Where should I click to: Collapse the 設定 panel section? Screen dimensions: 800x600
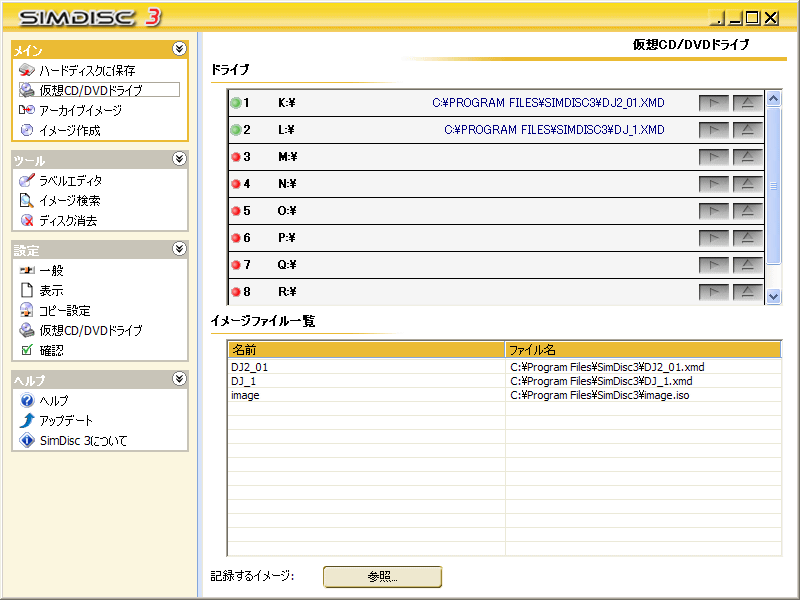(179, 248)
